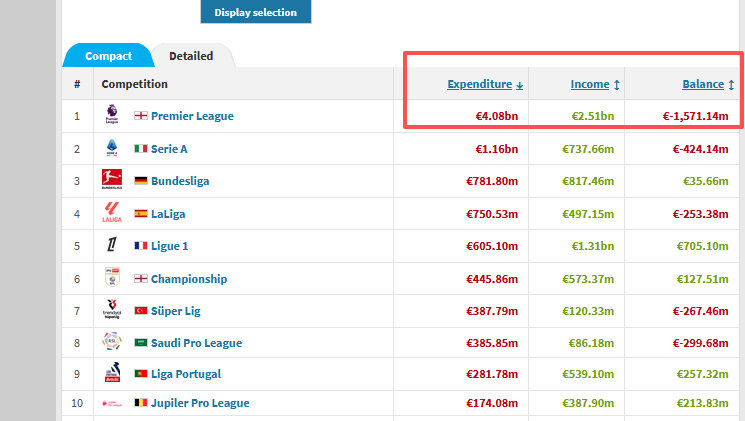
Task: Select Bundesliga balance €35.66m
Action: coord(706,181)
